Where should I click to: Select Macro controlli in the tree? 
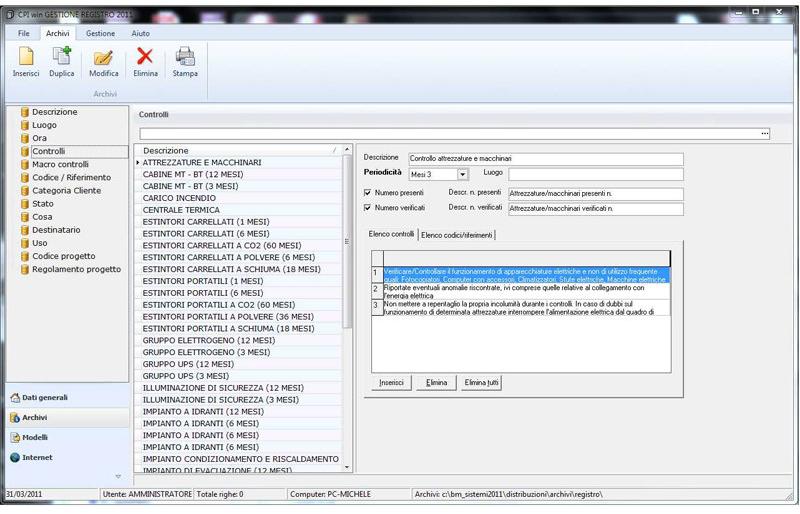[60, 164]
